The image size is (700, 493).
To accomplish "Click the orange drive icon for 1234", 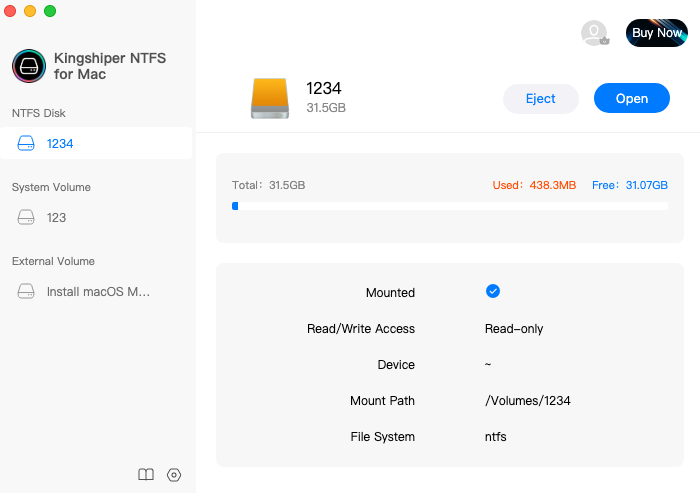I will pyautogui.click(x=270, y=98).
